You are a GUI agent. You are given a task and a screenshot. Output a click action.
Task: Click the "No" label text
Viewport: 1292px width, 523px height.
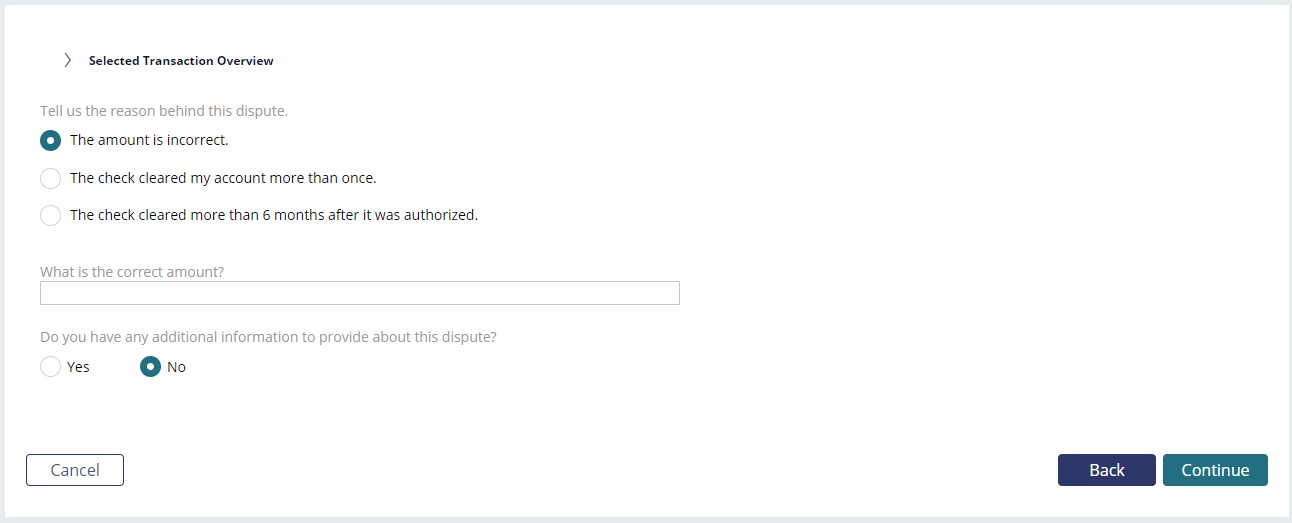176,367
